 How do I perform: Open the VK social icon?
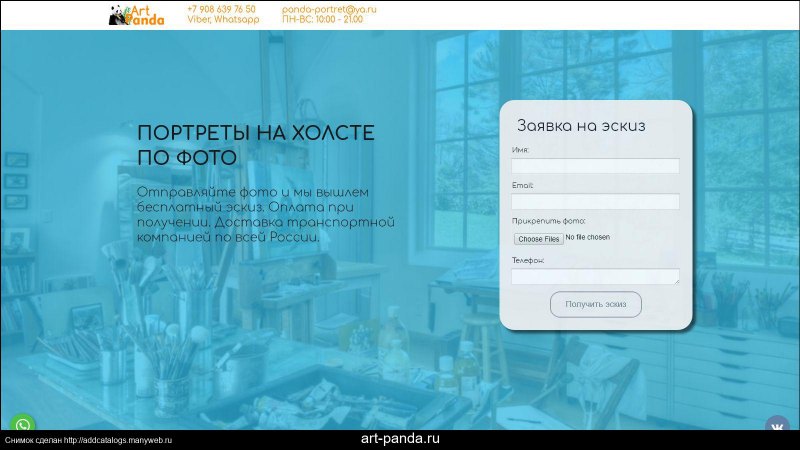tap(779, 426)
